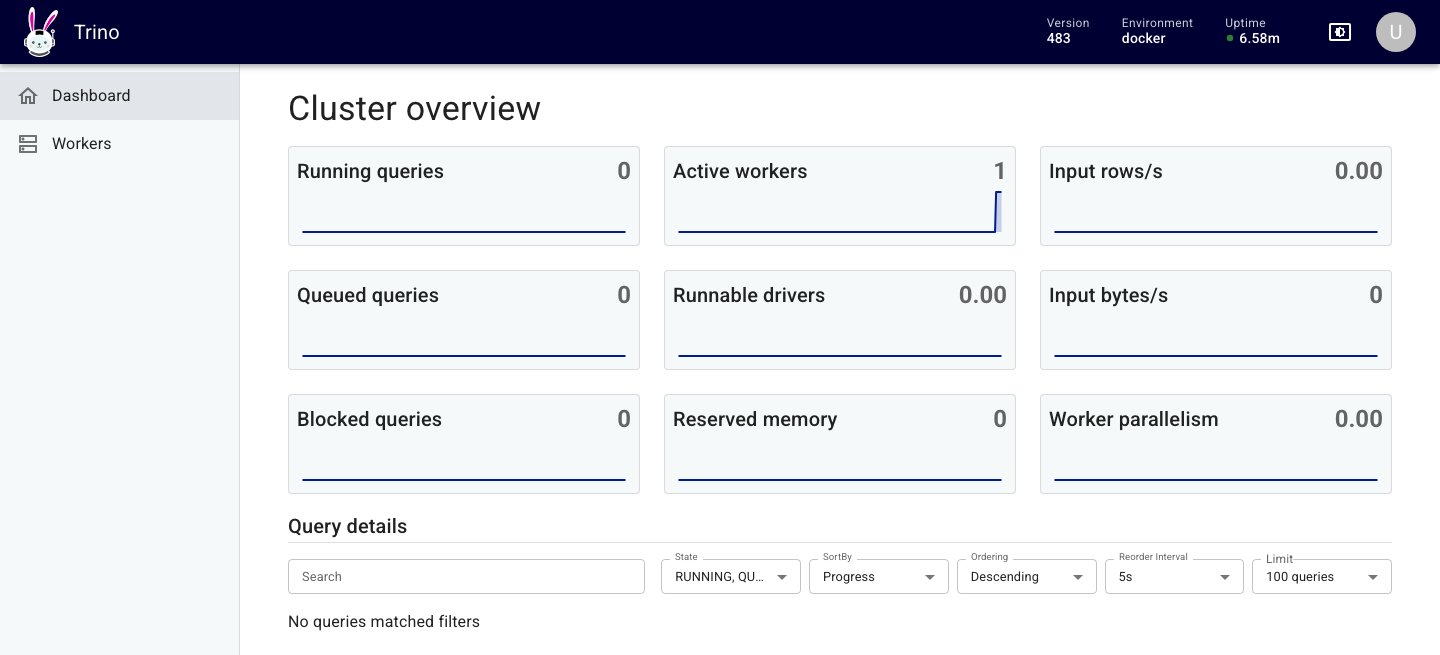Click the green uptime status dot
This screenshot has width=1440, height=655.
pos(1230,39)
